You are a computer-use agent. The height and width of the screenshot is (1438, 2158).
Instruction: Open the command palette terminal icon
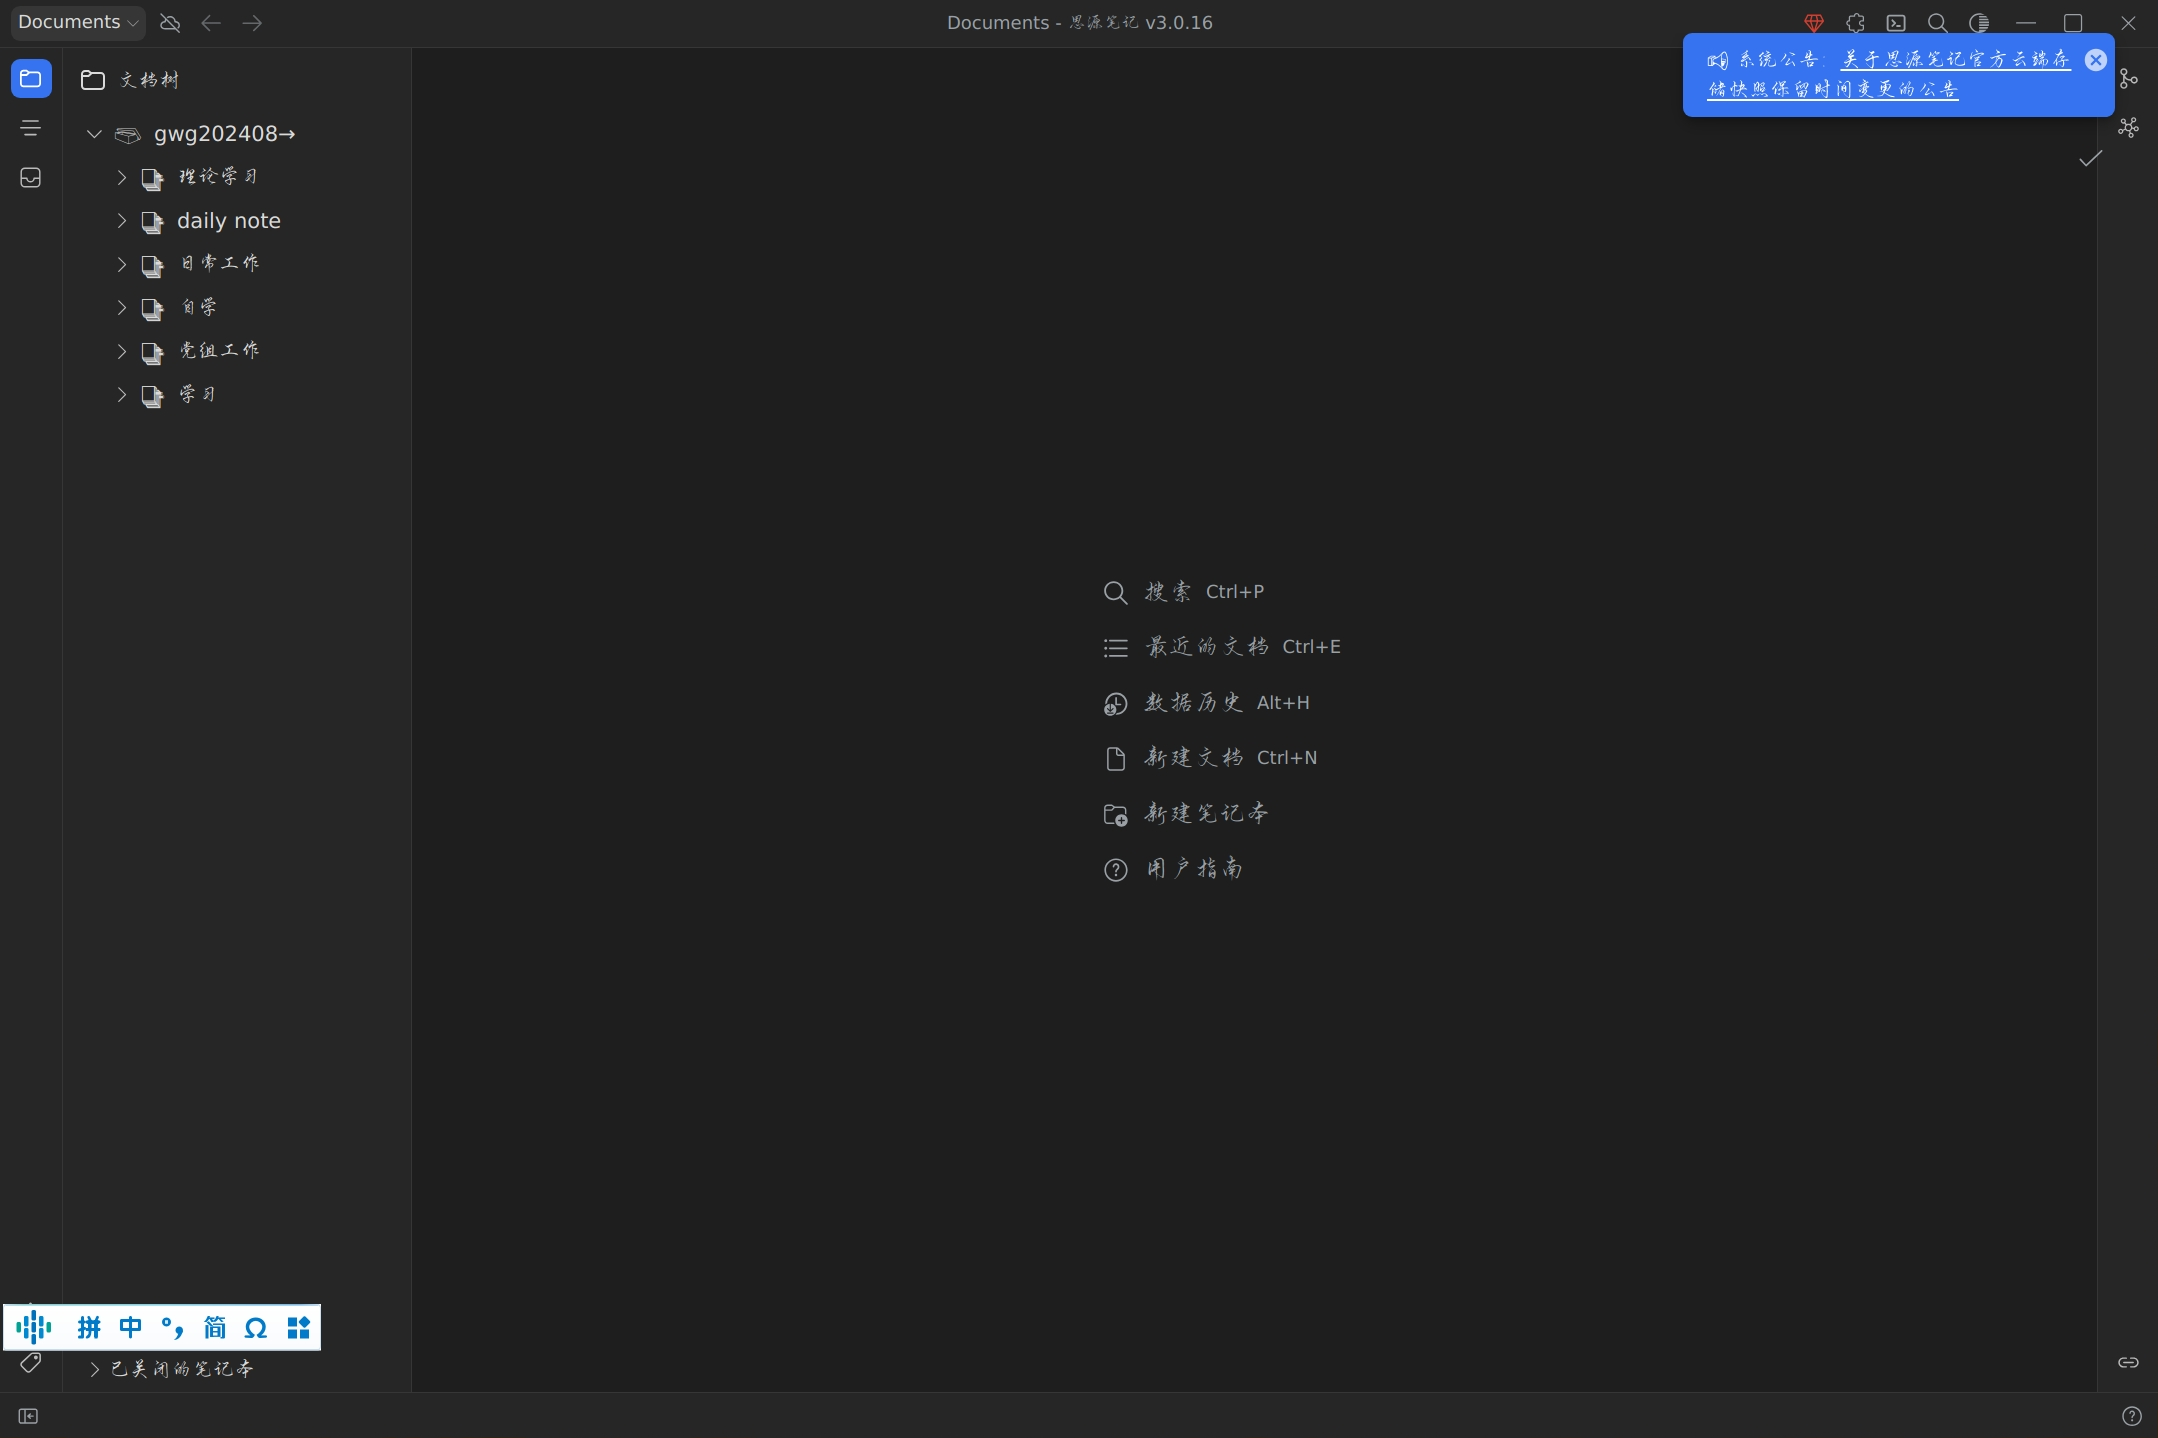1896,23
